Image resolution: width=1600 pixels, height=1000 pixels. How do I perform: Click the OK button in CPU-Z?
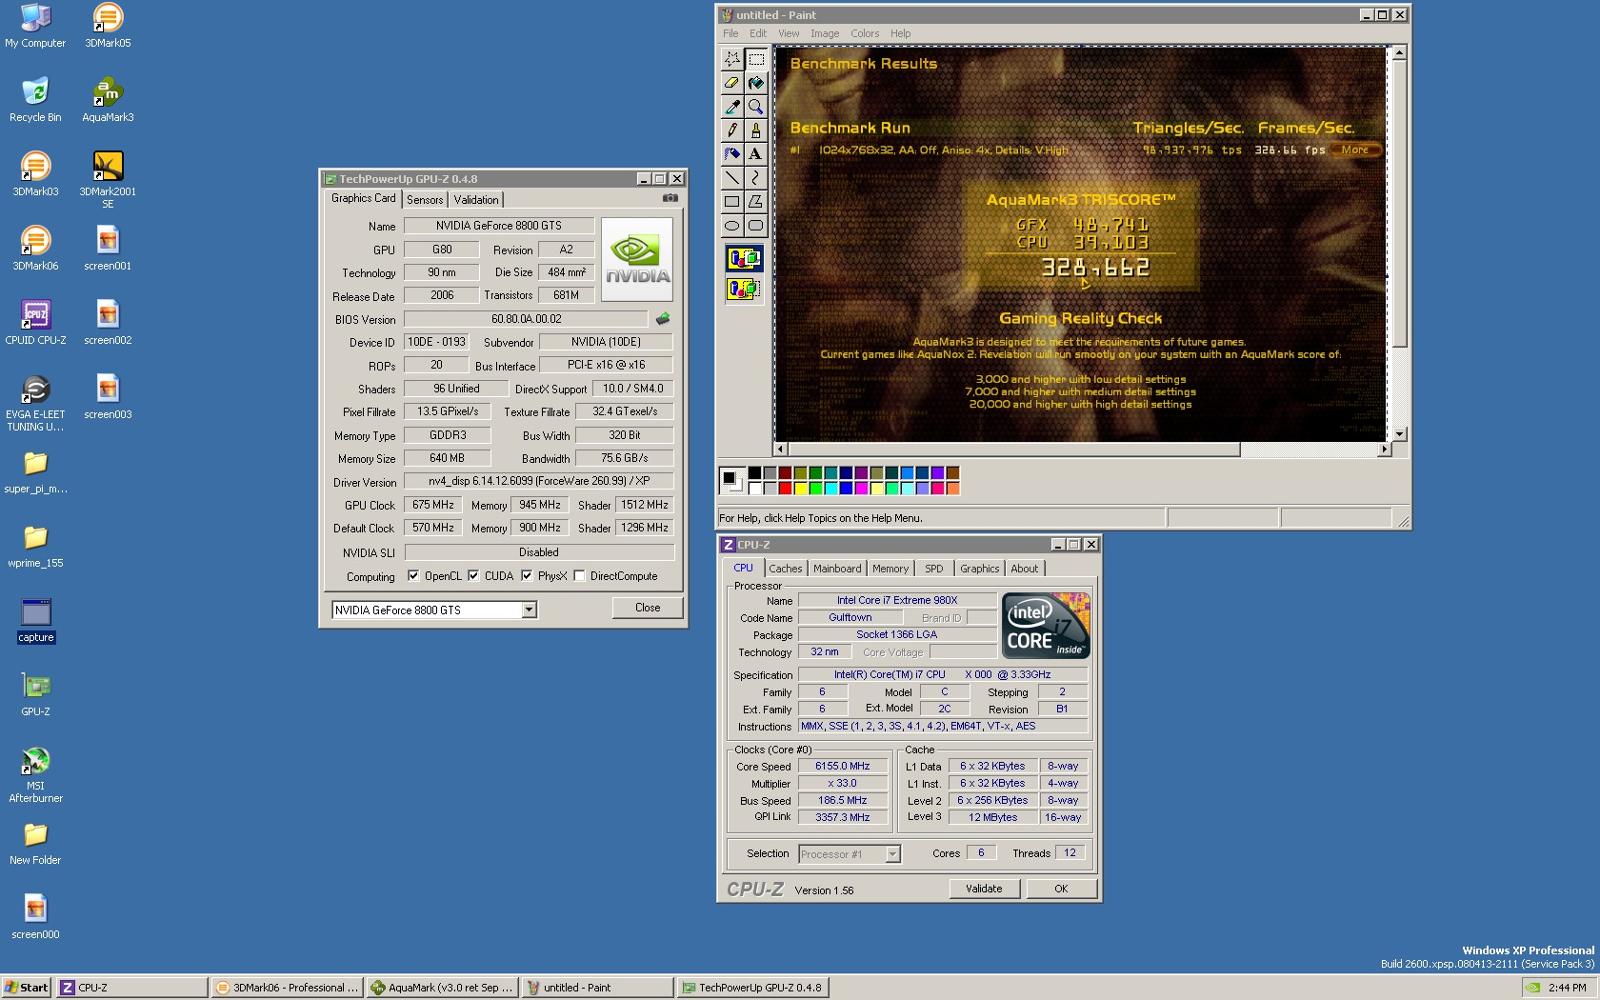coord(1061,888)
